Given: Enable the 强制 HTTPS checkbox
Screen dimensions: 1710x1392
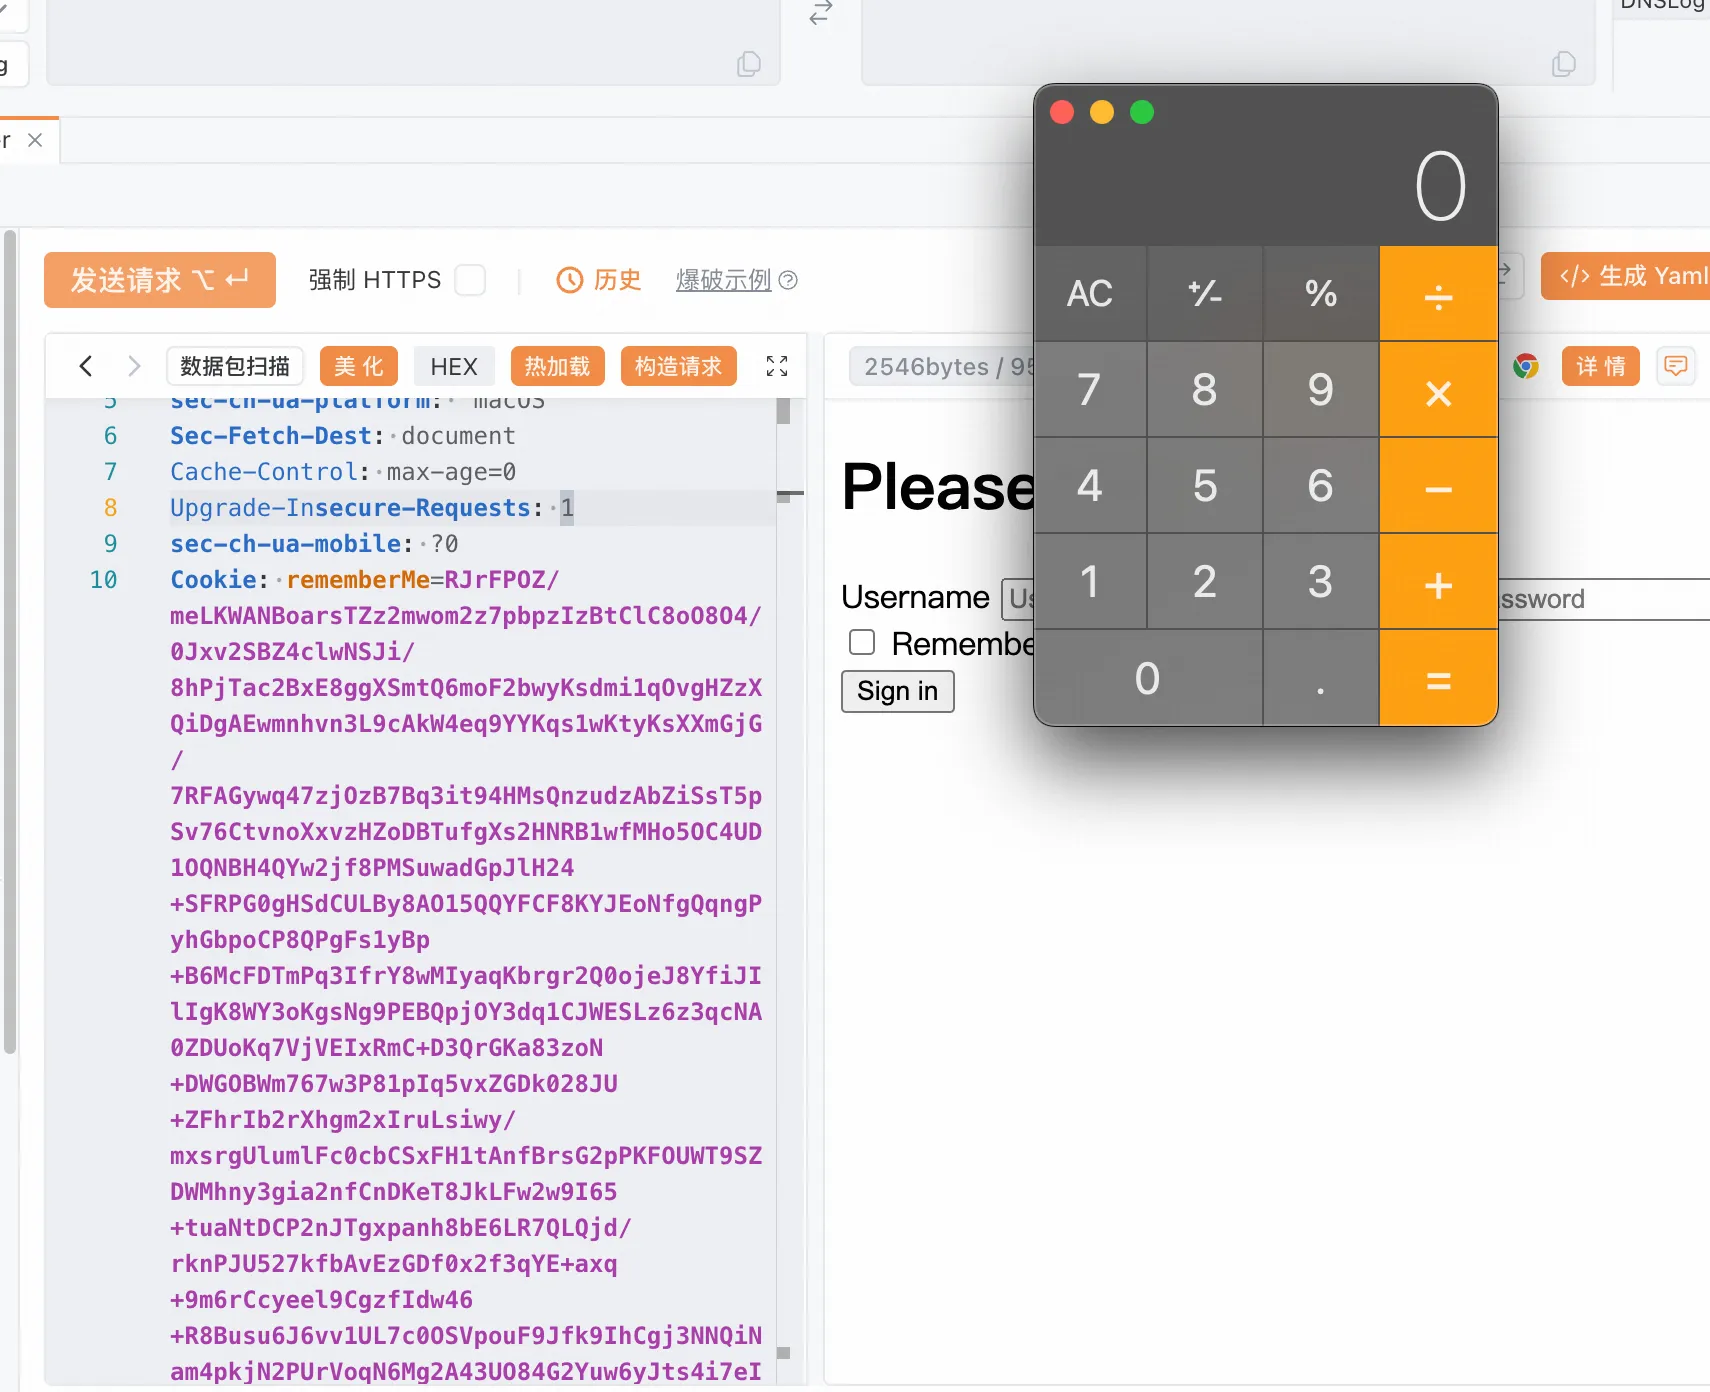Looking at the screenshot, I should coord(470,280).
